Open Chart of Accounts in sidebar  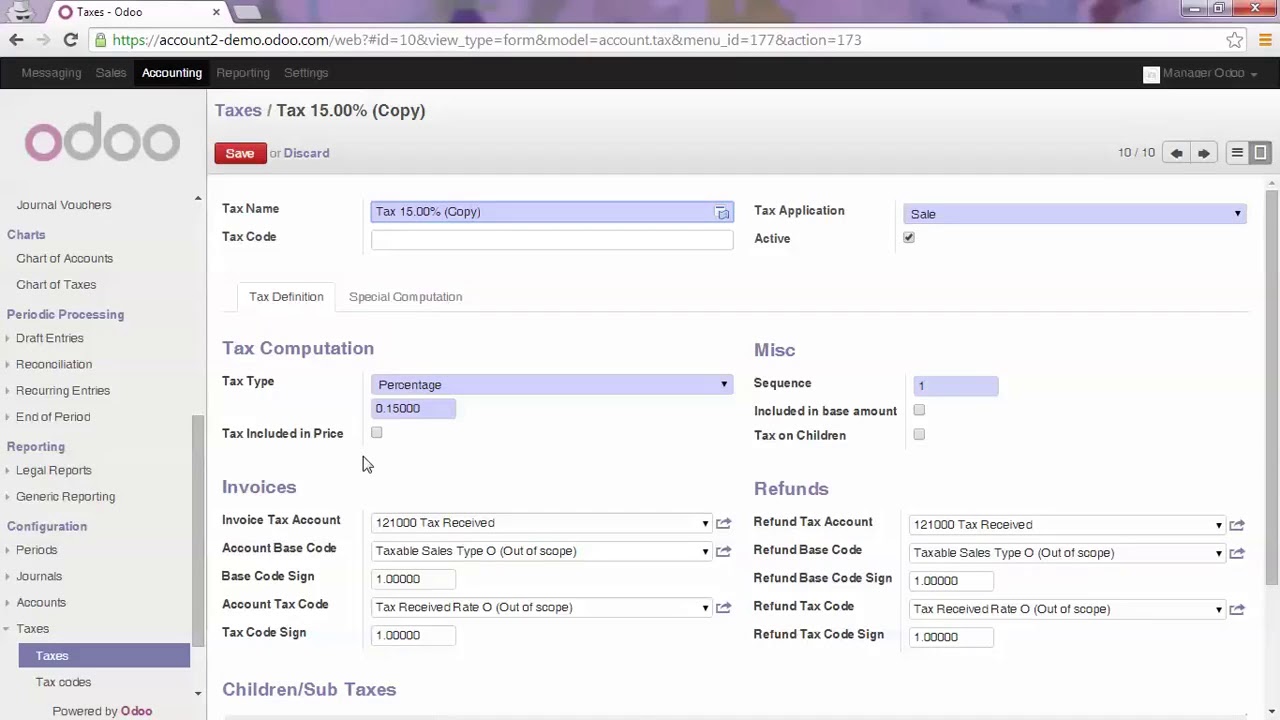pos(64,258)
